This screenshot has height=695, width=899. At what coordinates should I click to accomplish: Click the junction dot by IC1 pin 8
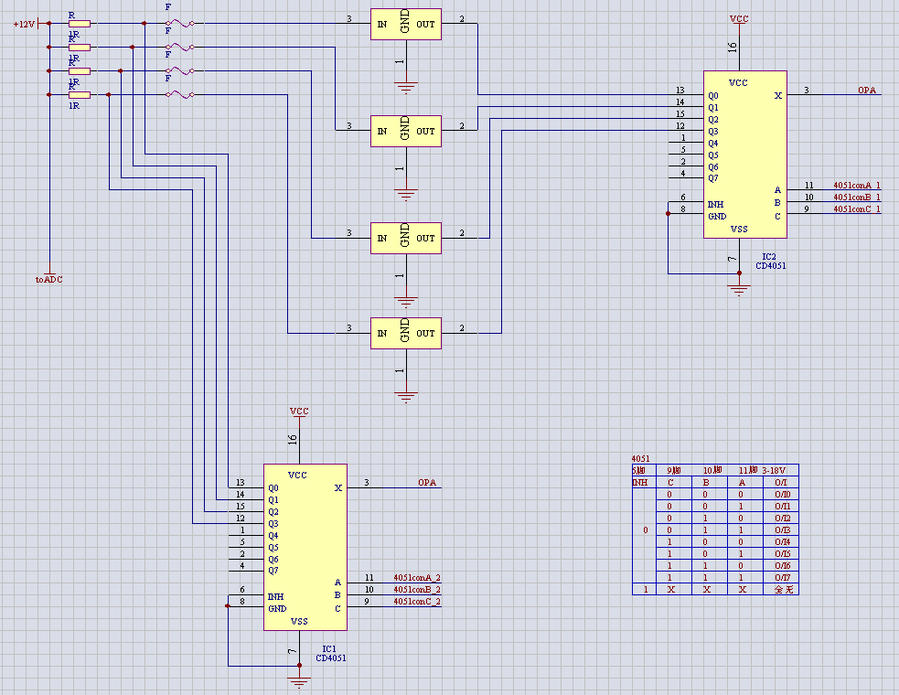coord(228,606)
